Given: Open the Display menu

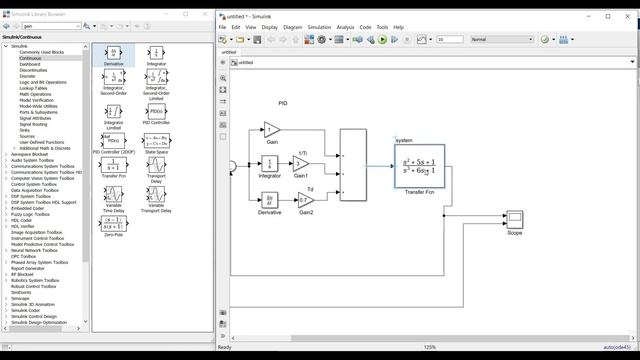Looking at the screenshot, I should tap(269, 27).
